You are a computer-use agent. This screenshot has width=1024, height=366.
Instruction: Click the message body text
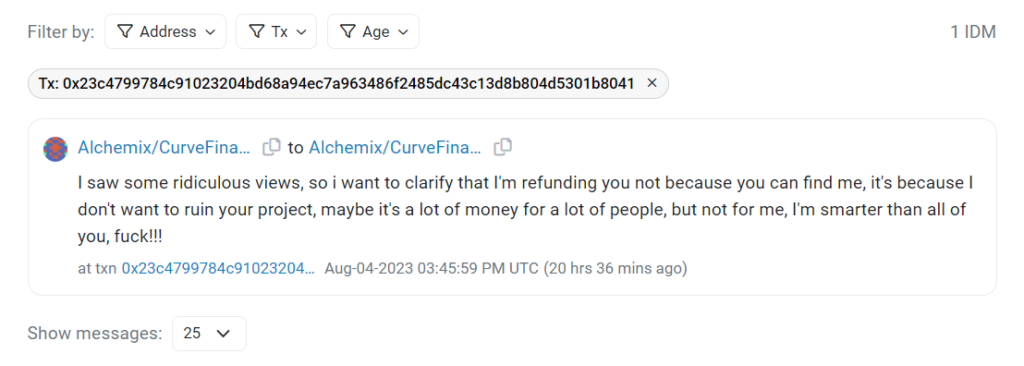pyautogui.click(x=526, y=209)
